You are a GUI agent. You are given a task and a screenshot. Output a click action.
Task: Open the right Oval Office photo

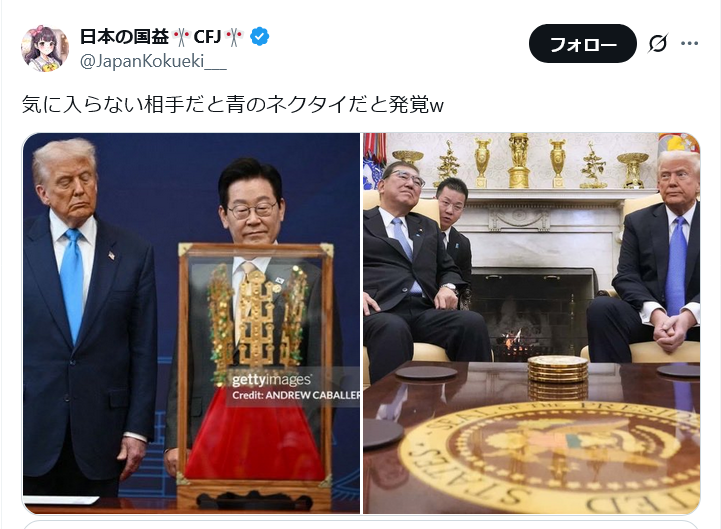[x=532, y=323]
